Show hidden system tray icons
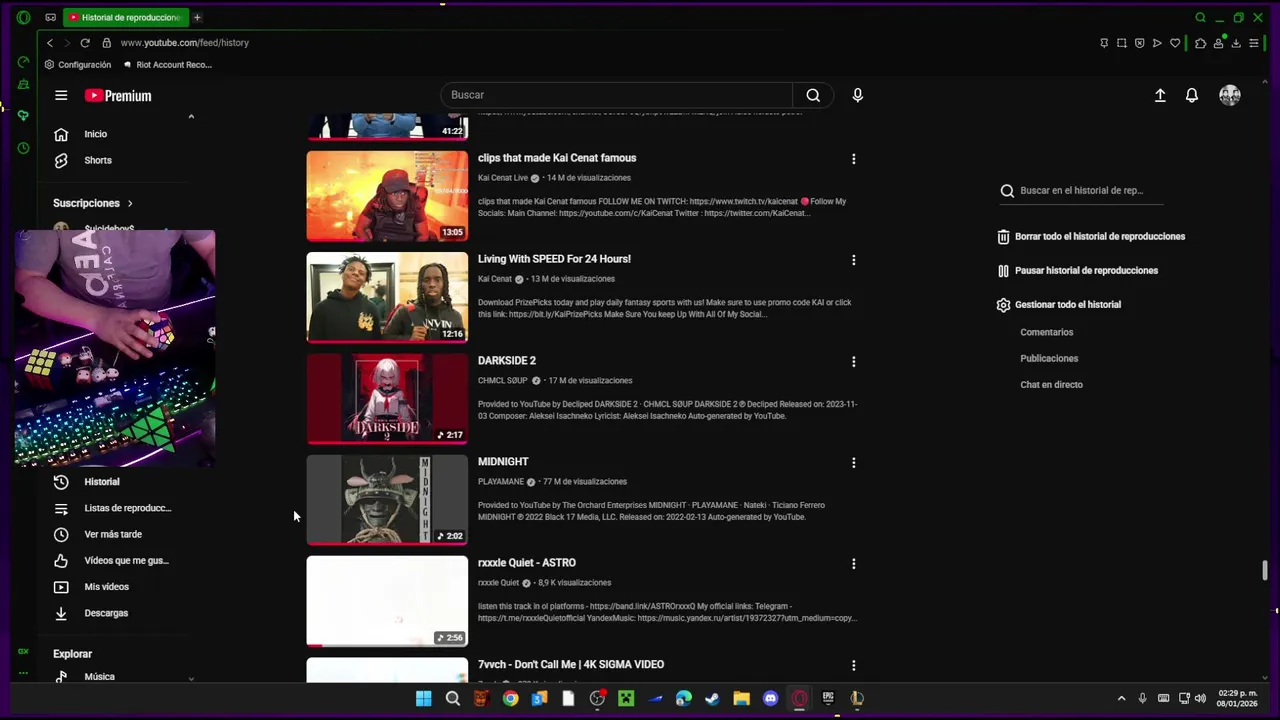This screenshot has height=720, width=1280. click(x=1121, y=698)
